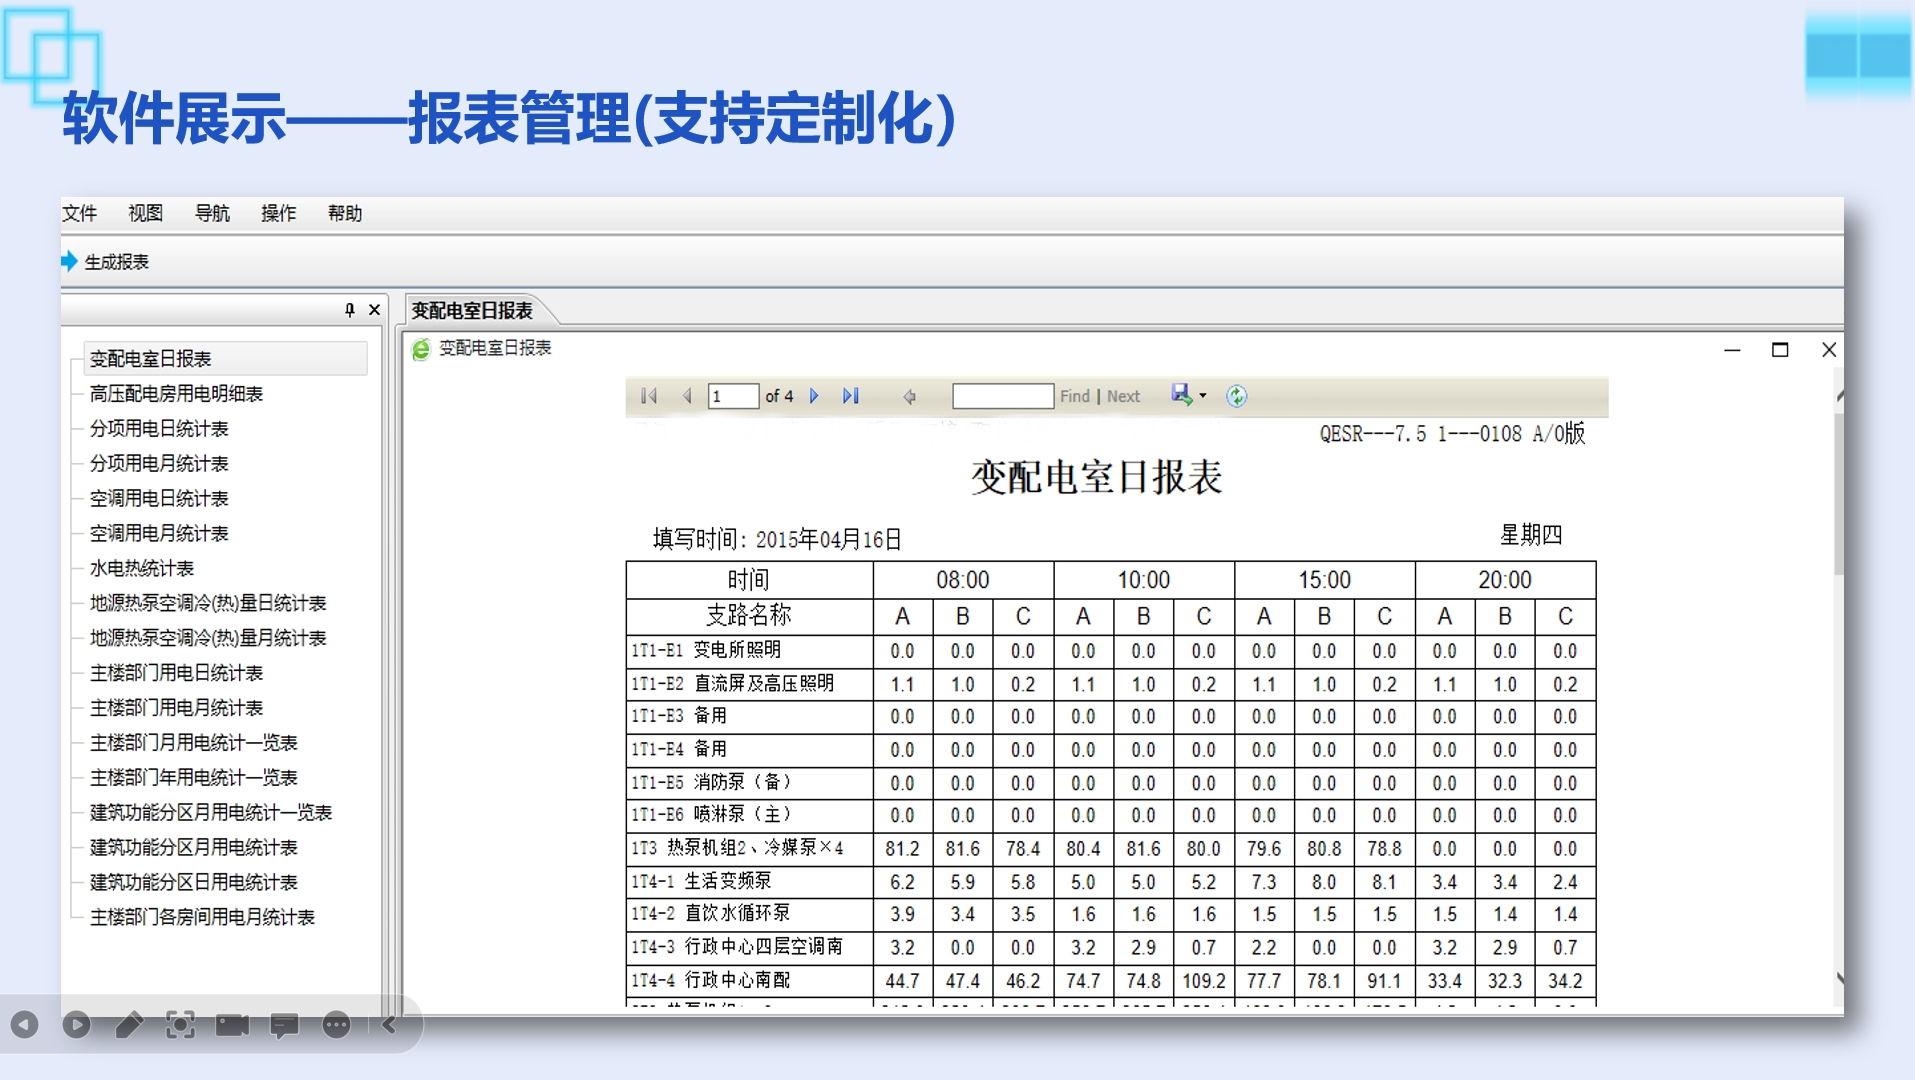Click the 支路名称 header cell
This screenshot has width=1915, height=1080.
[x=749, y=616]
